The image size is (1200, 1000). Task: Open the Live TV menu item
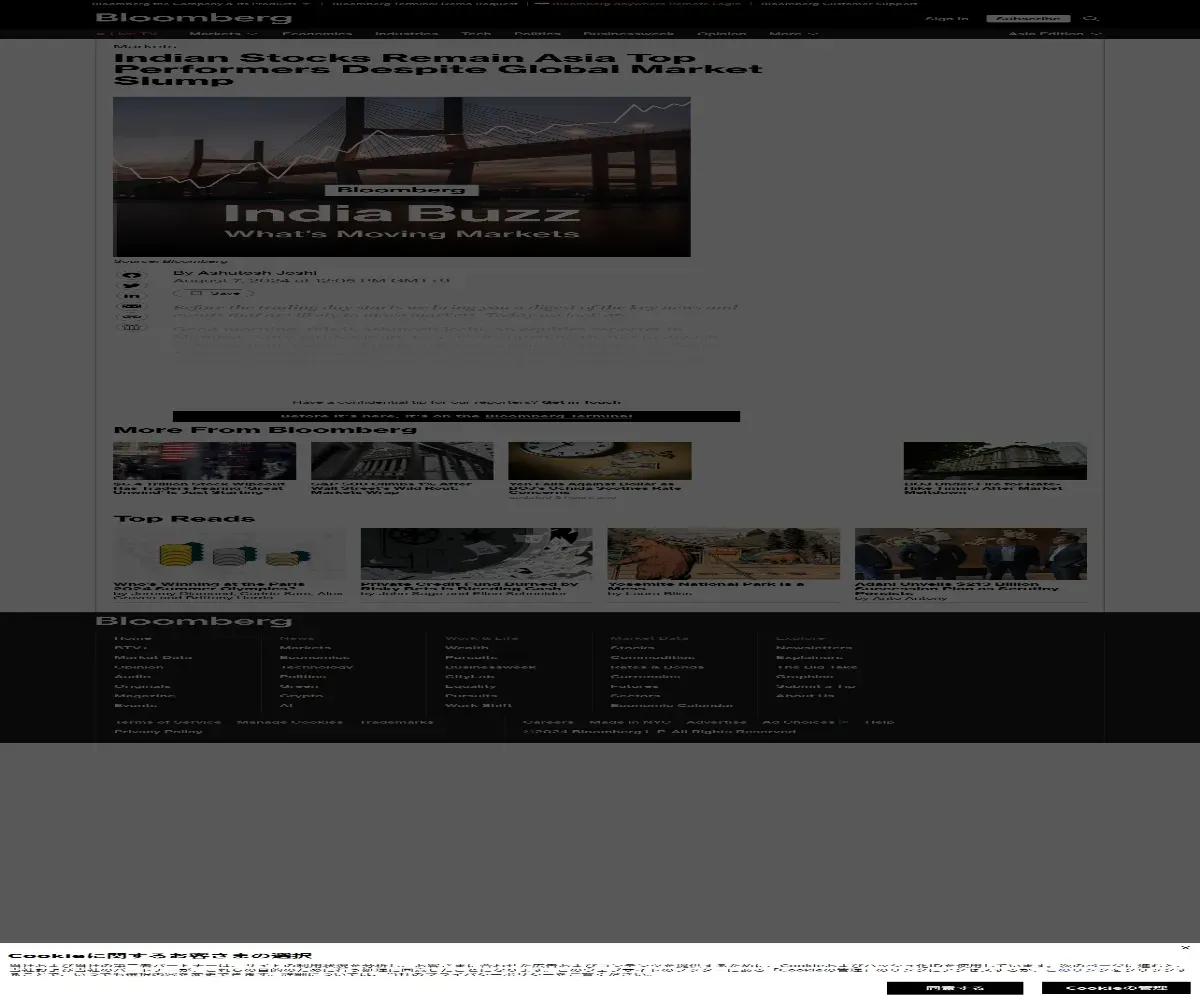[127, 34]
